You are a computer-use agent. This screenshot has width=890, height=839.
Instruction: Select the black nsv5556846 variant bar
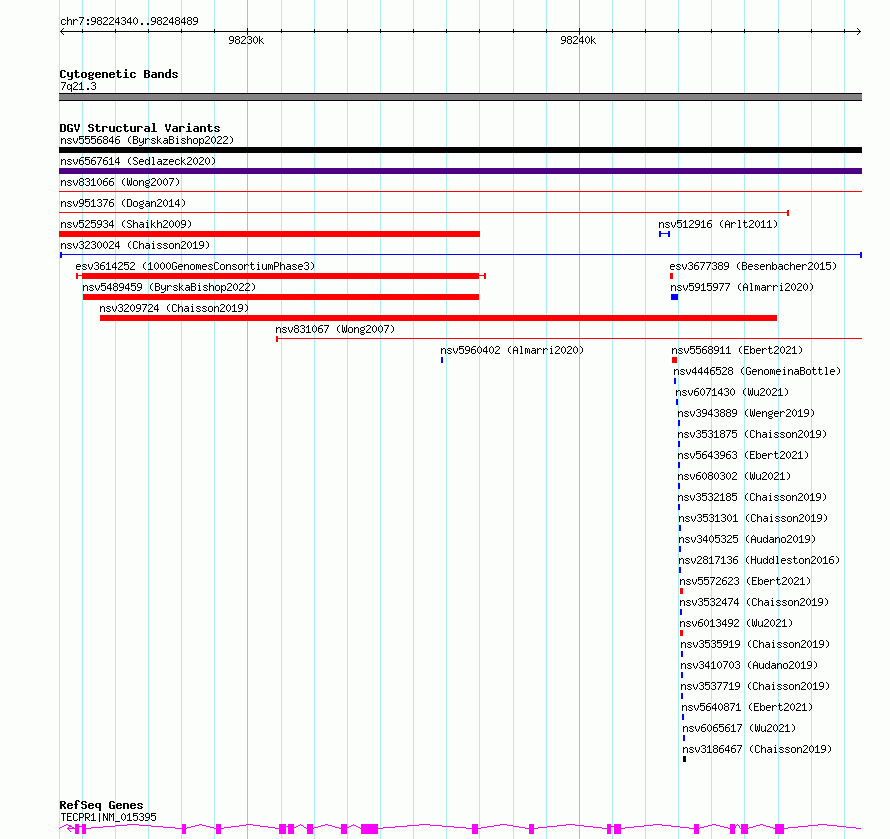coord(460,150)
